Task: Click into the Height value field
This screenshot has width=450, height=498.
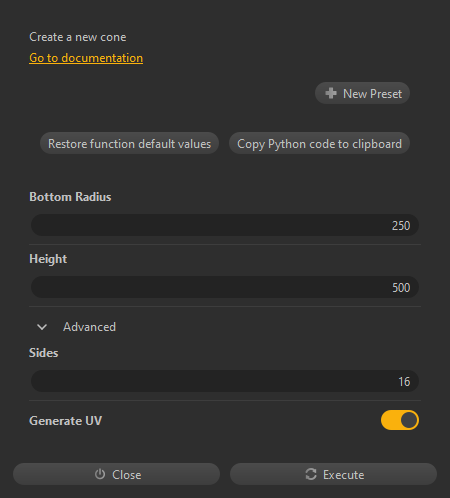Action: pyautogui.click(x=225, y=287)
